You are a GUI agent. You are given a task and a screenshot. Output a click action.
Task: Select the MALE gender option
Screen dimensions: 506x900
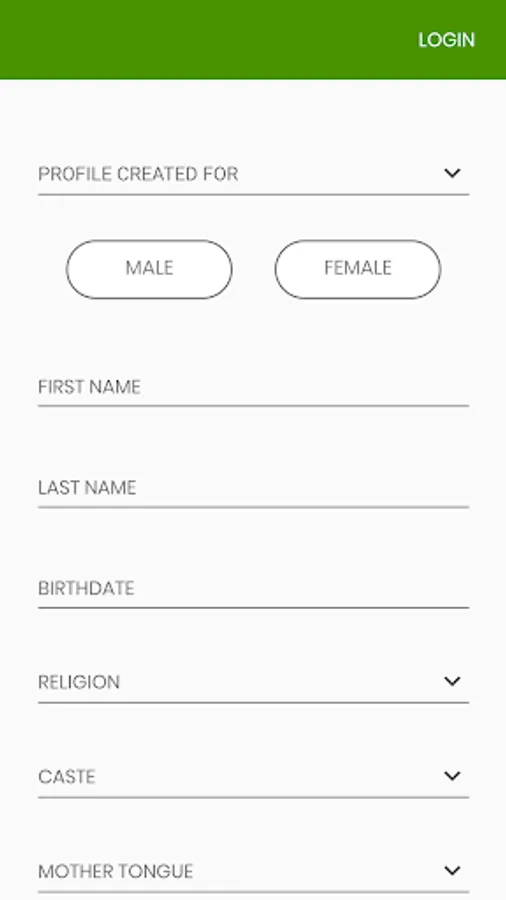point(149,269)
